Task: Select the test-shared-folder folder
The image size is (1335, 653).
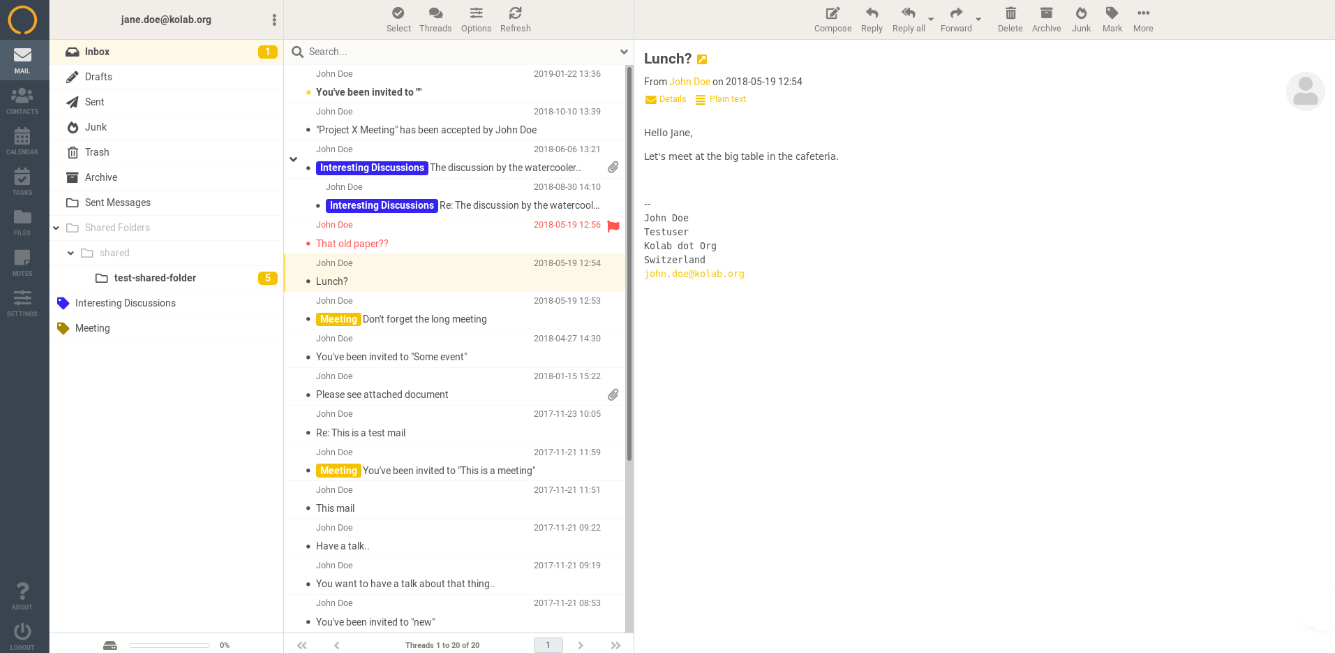Action: click(154, 278)
